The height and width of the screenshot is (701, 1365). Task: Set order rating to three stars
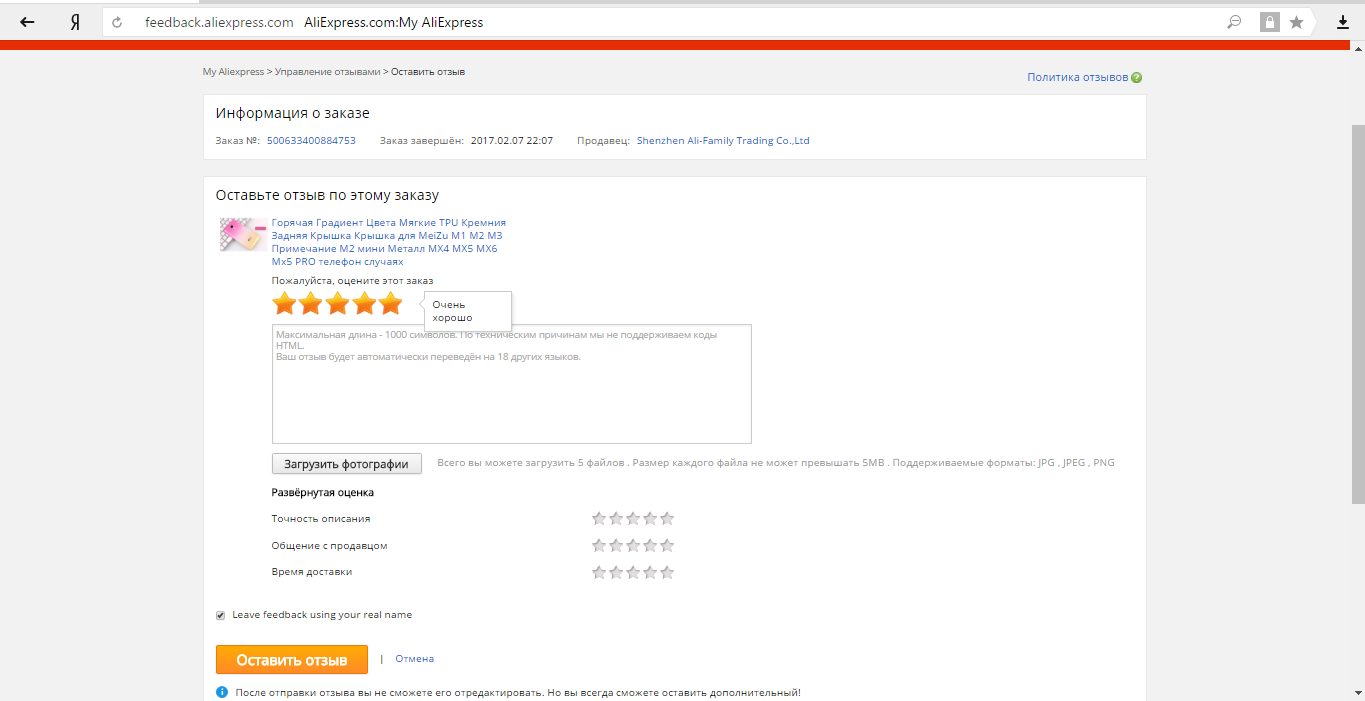point(337,303)
